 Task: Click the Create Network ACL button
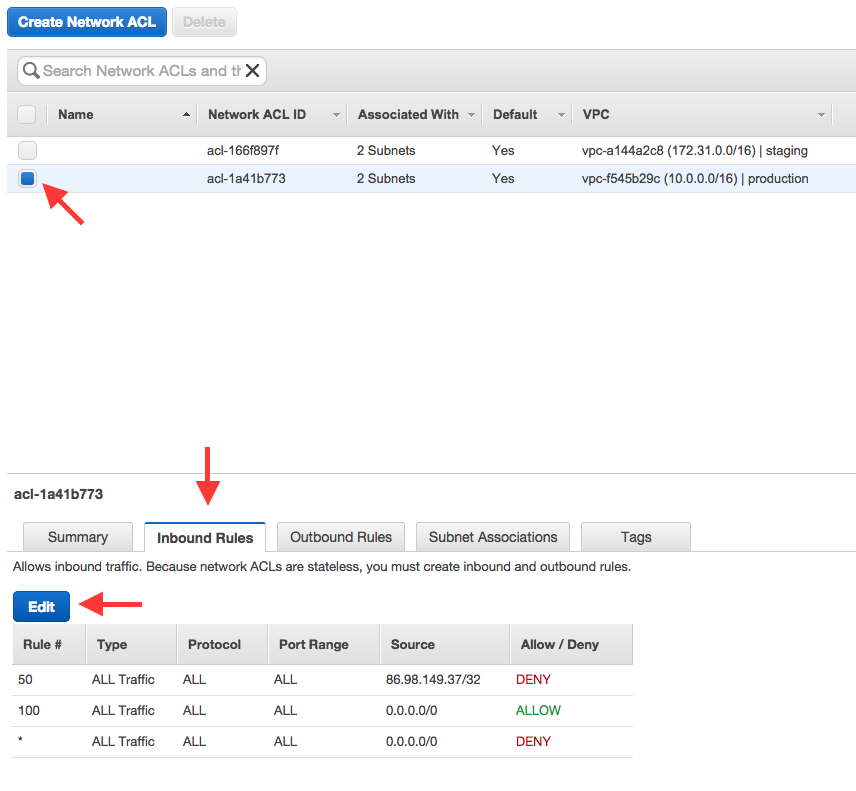(x=87, y=22)
